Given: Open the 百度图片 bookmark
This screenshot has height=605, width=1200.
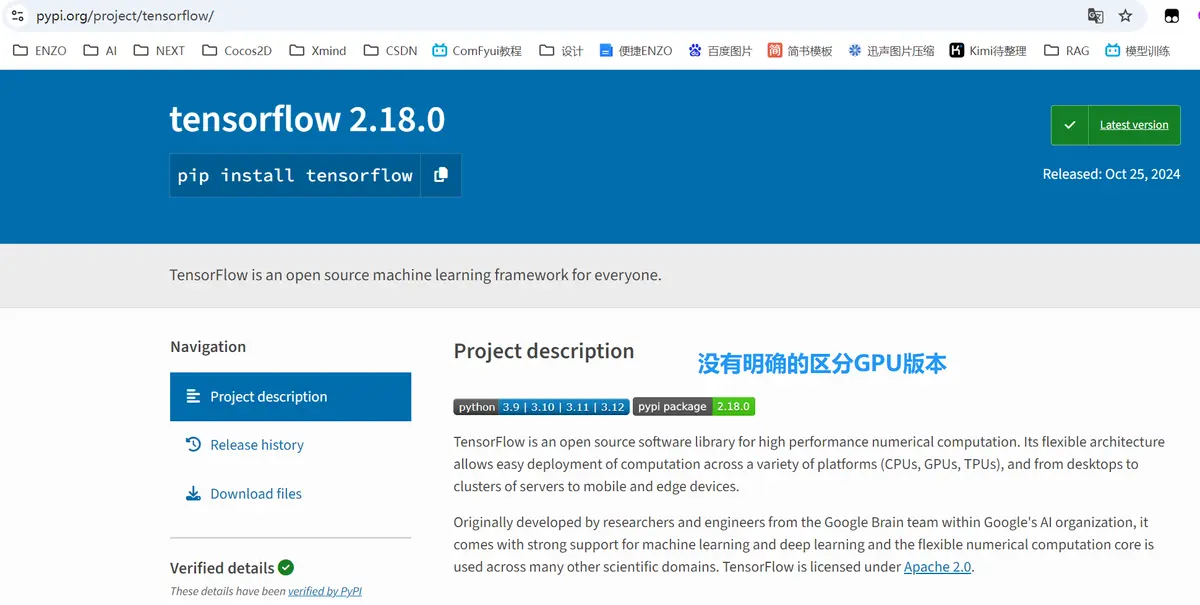Looking at the screenshot, I should 720,50.
